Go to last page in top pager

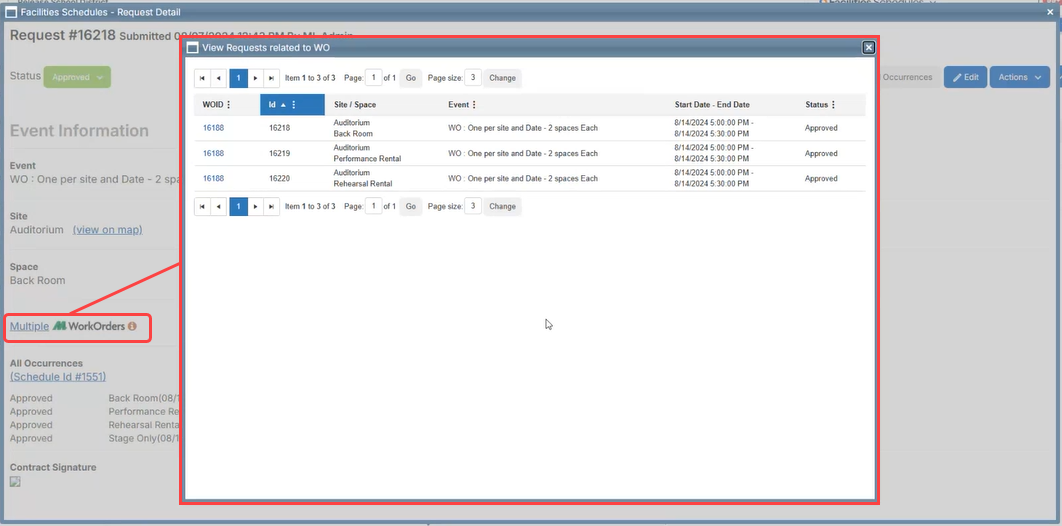pos(271,78)
